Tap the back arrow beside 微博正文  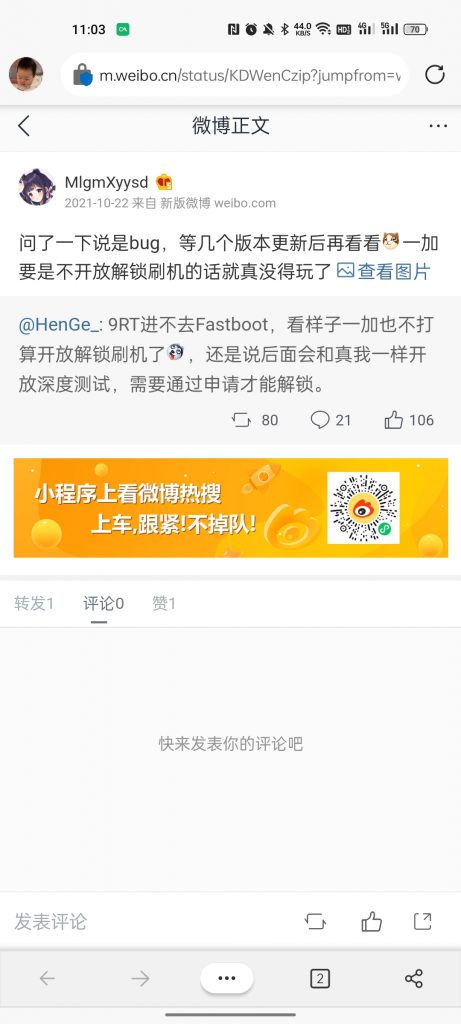[24, 125]
